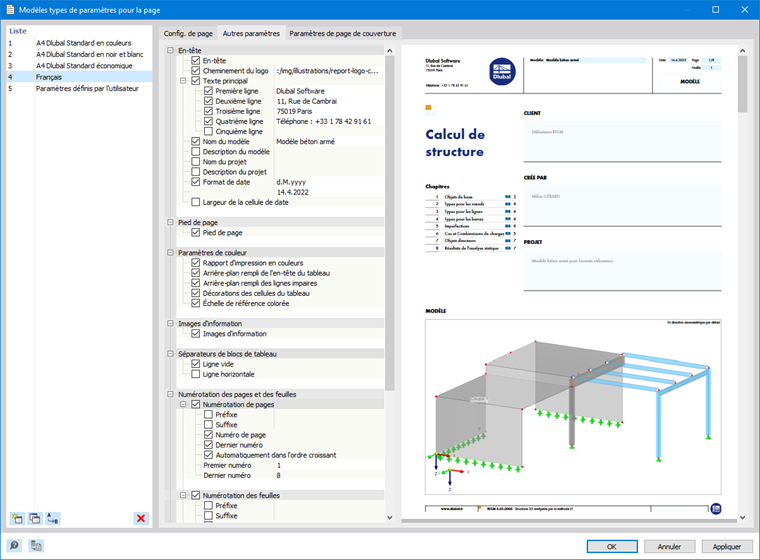The image size is (760, 560).
Task: Click the round blue icon in the preview footer
Action: (x=716, y=509)
